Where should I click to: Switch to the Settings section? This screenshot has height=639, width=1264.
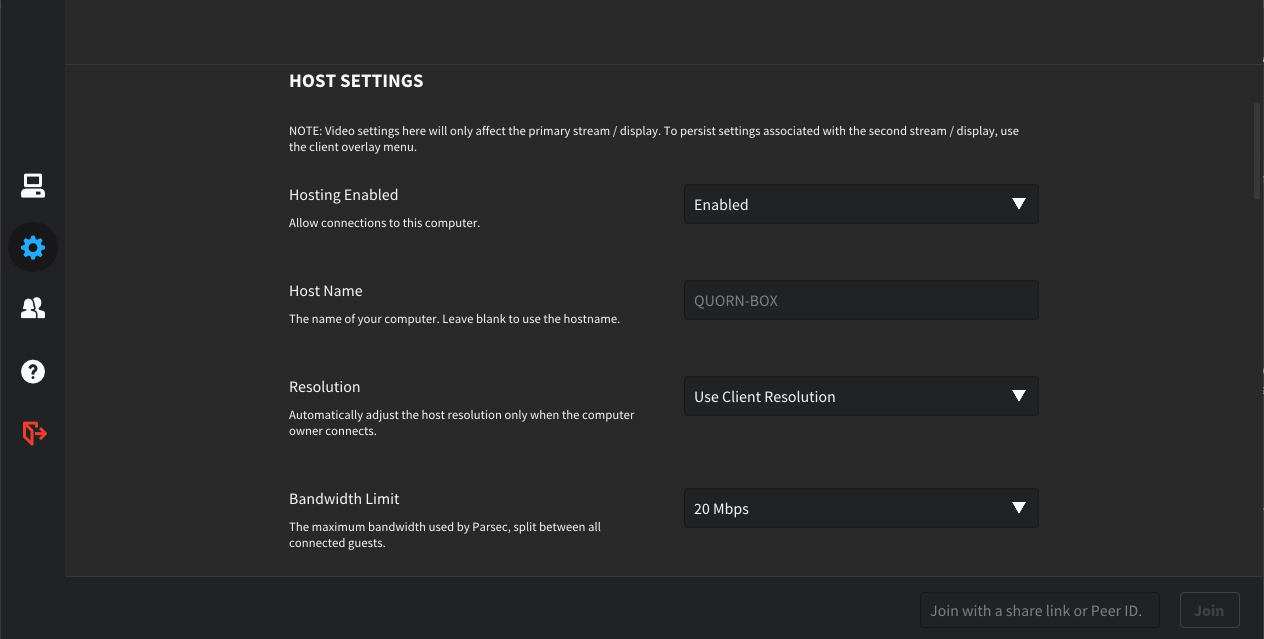coord(33,247)
